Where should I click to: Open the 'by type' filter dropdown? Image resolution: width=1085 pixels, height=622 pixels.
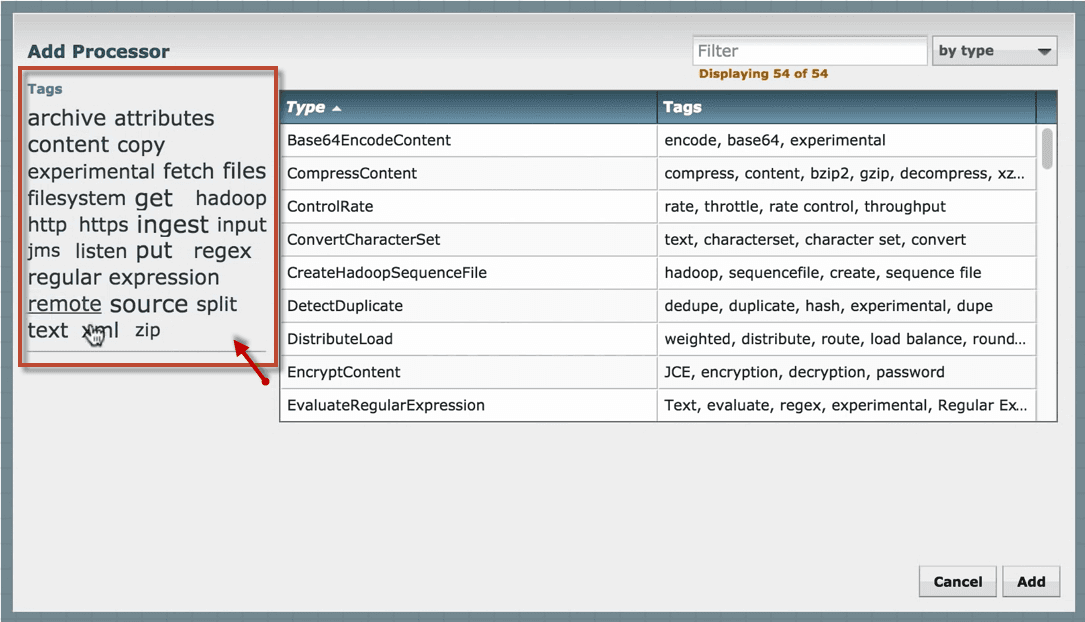pyautogui.click(x=994, y=51)
